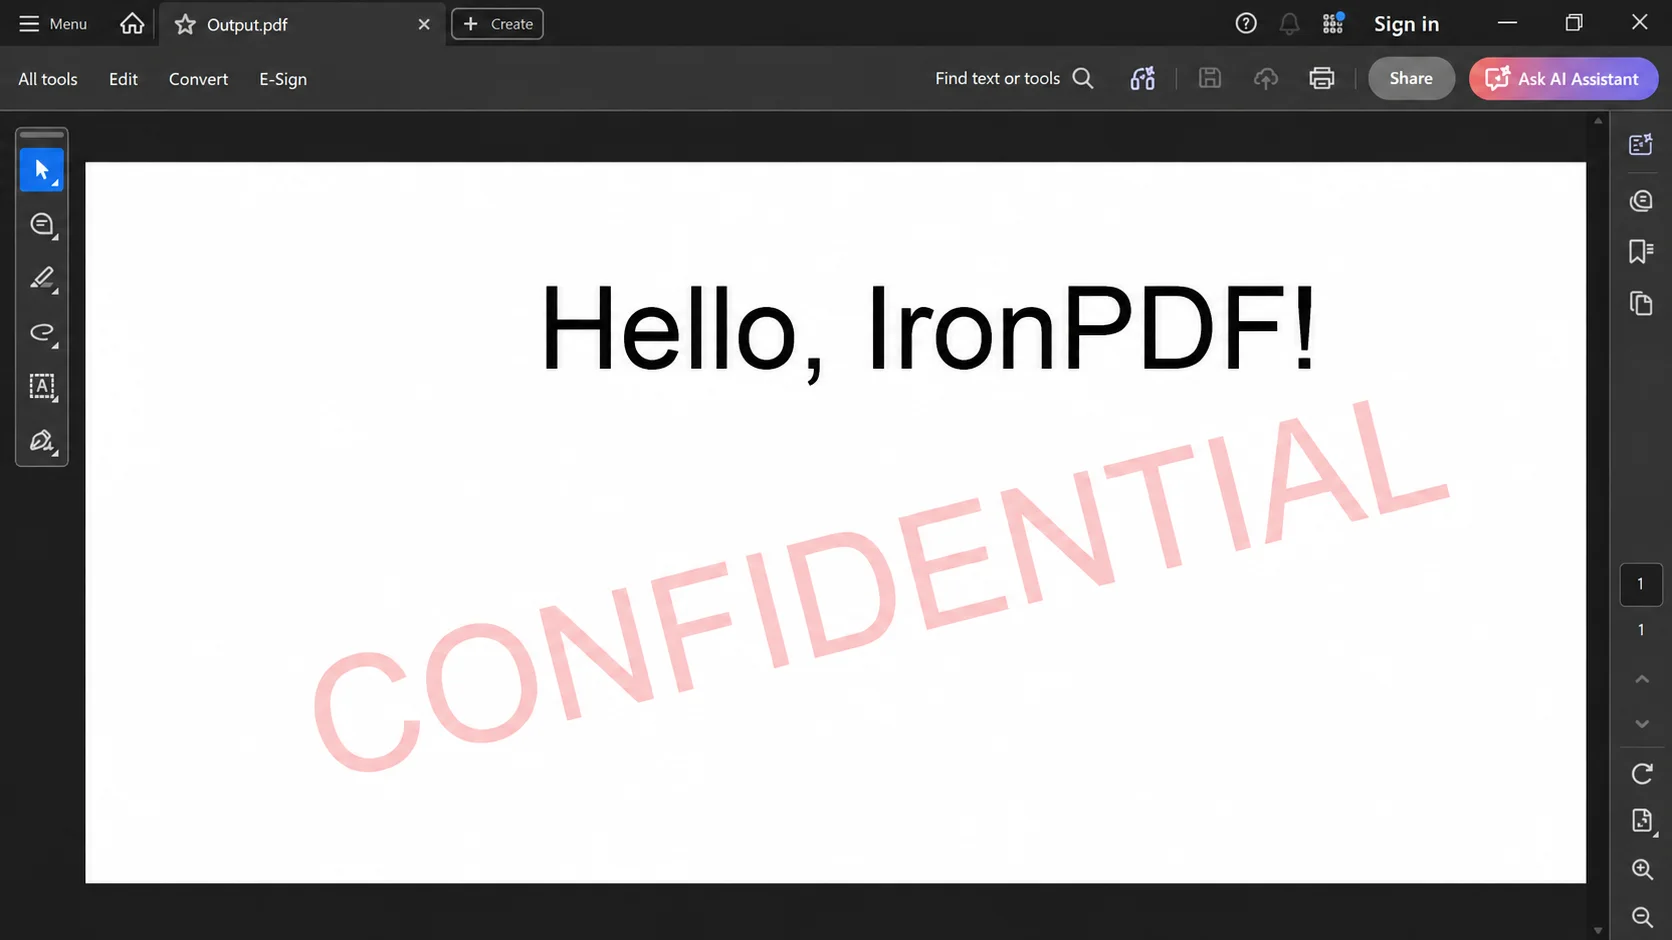Click Find text or tools search

point(1014,78)
